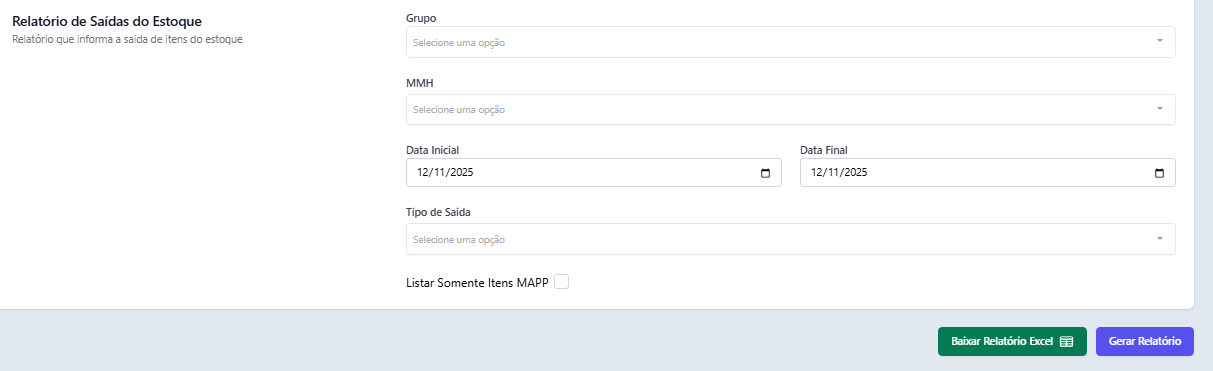Click the Data Inicial date field
The height and width of the screenshot is (371, 1213).
(x=594, y=173)
